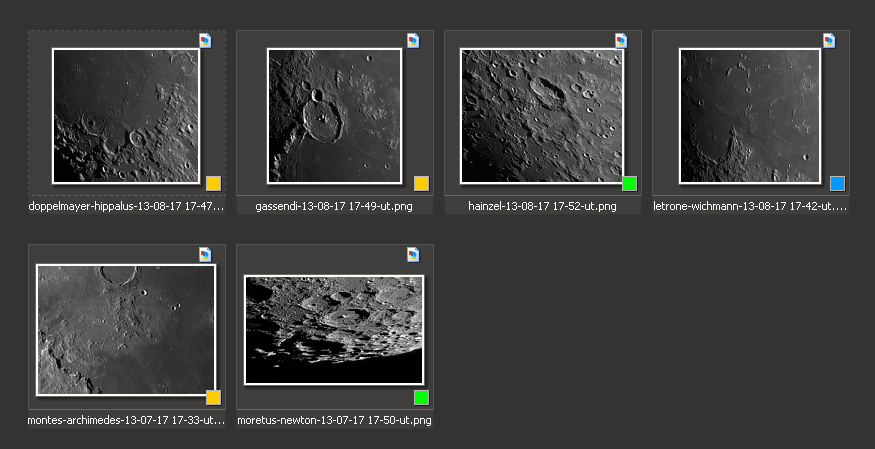The width and height of the screenshot is (875, 449).
Task: Click yellow color label on montes-archimedes
Action: coord(213,397)
